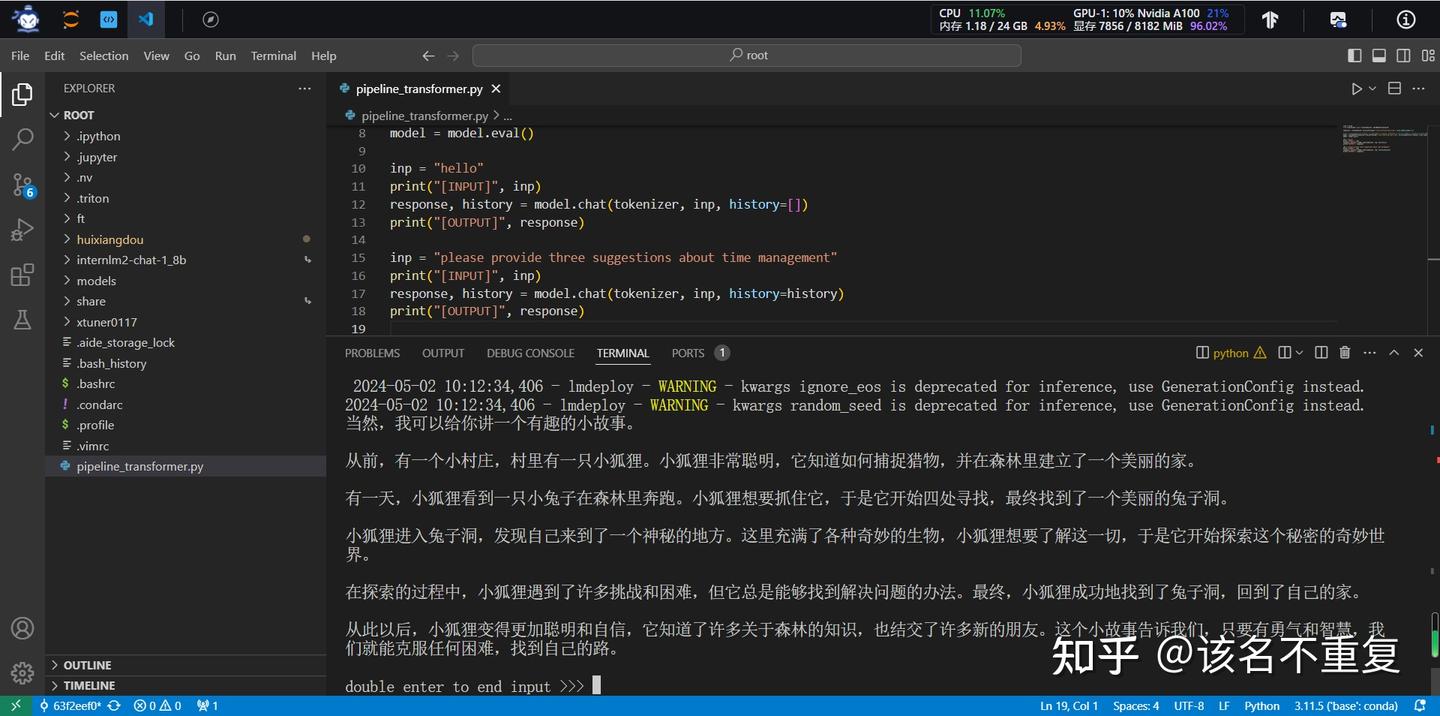Open the terminal launch profile dropdown
This screenshot has height=716, width=1440.
(x=1299, y=352)
